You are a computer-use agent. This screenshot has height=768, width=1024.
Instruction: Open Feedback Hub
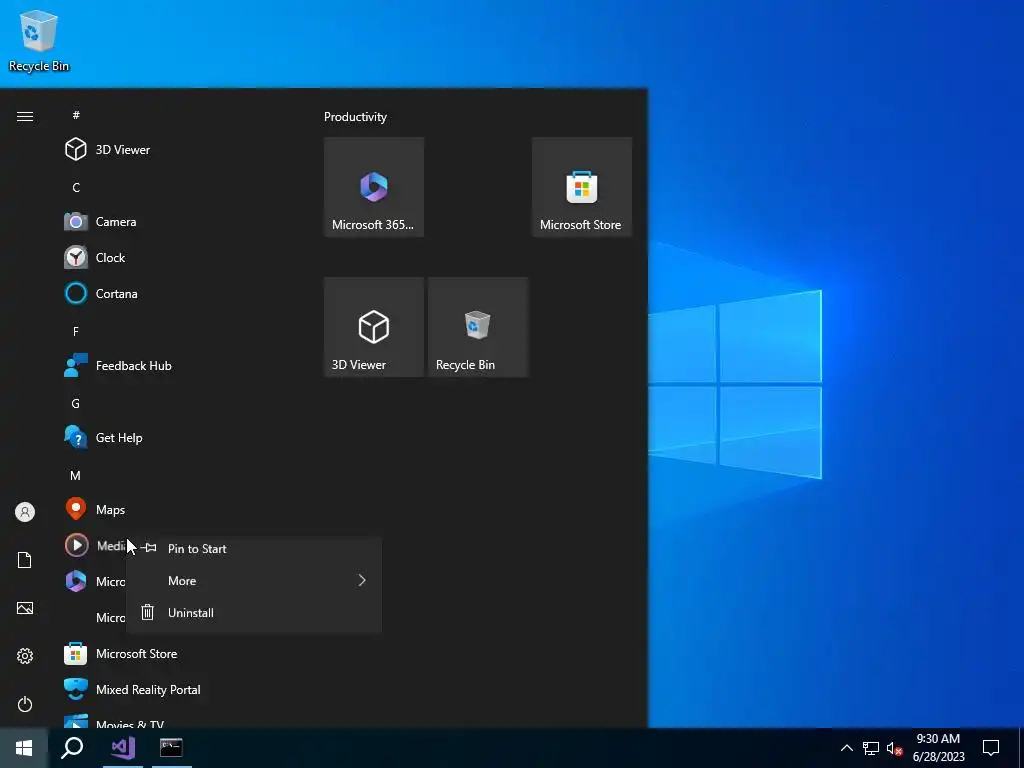(x=118, y=366)
